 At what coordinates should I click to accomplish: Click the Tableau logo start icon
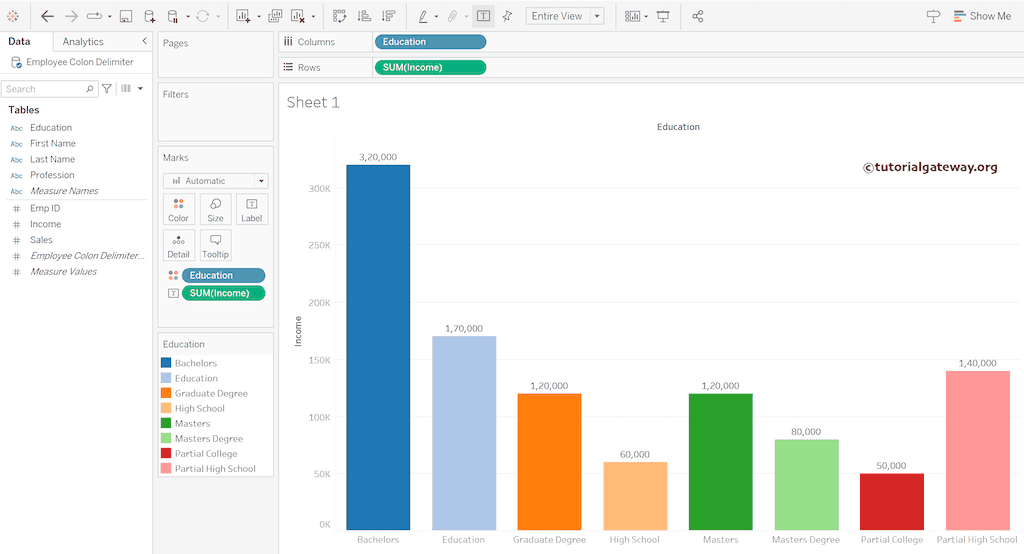pos(12,16)
